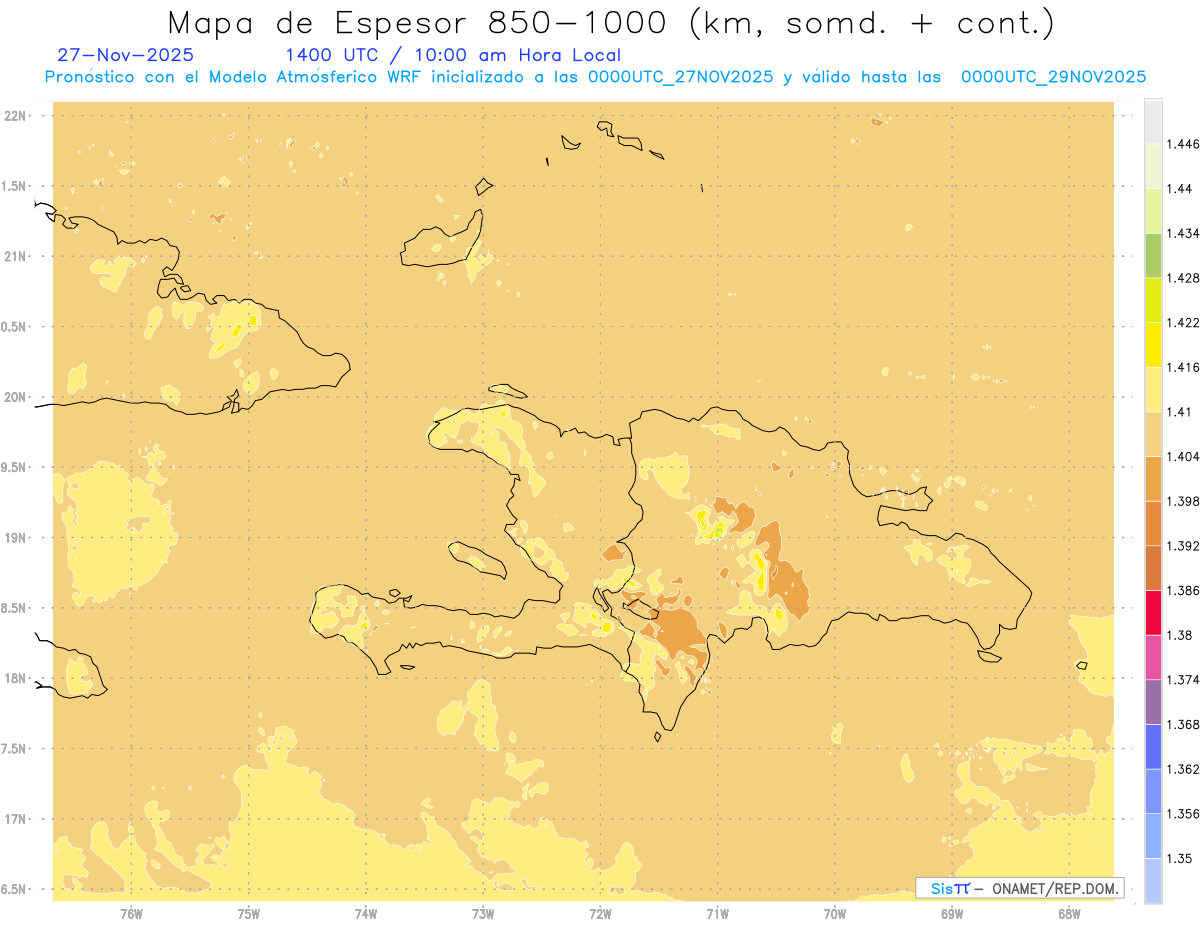The height and width of the screenshot is (927, 1200).
Task: Click Saona Island off the southeast coast
Action: coord(990,656)
